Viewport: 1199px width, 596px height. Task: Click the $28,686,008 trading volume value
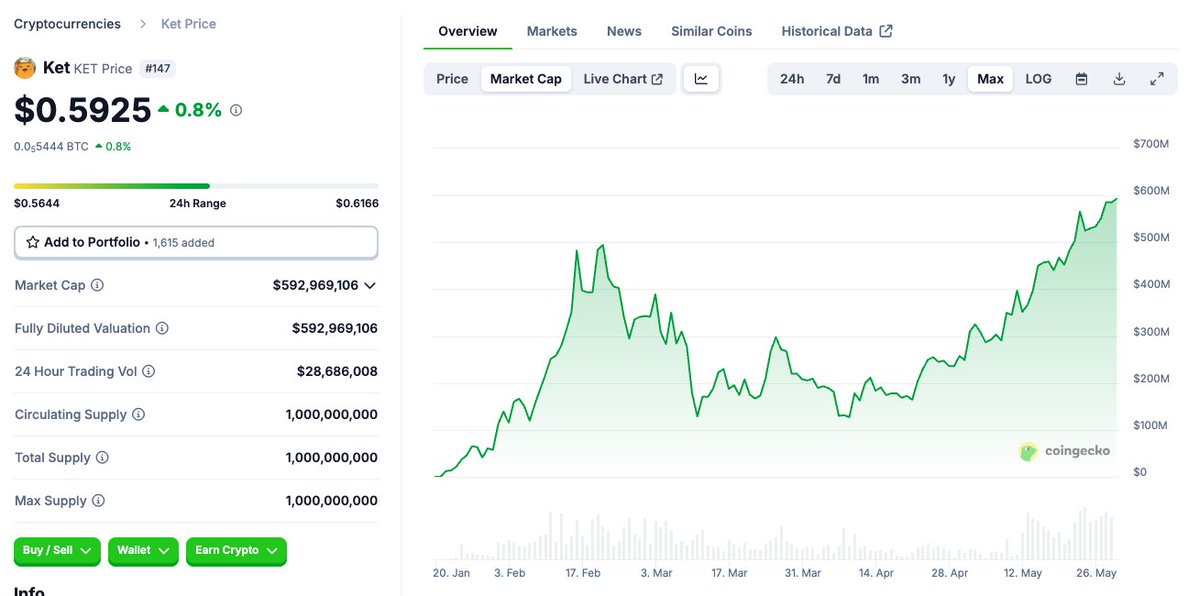337,372
